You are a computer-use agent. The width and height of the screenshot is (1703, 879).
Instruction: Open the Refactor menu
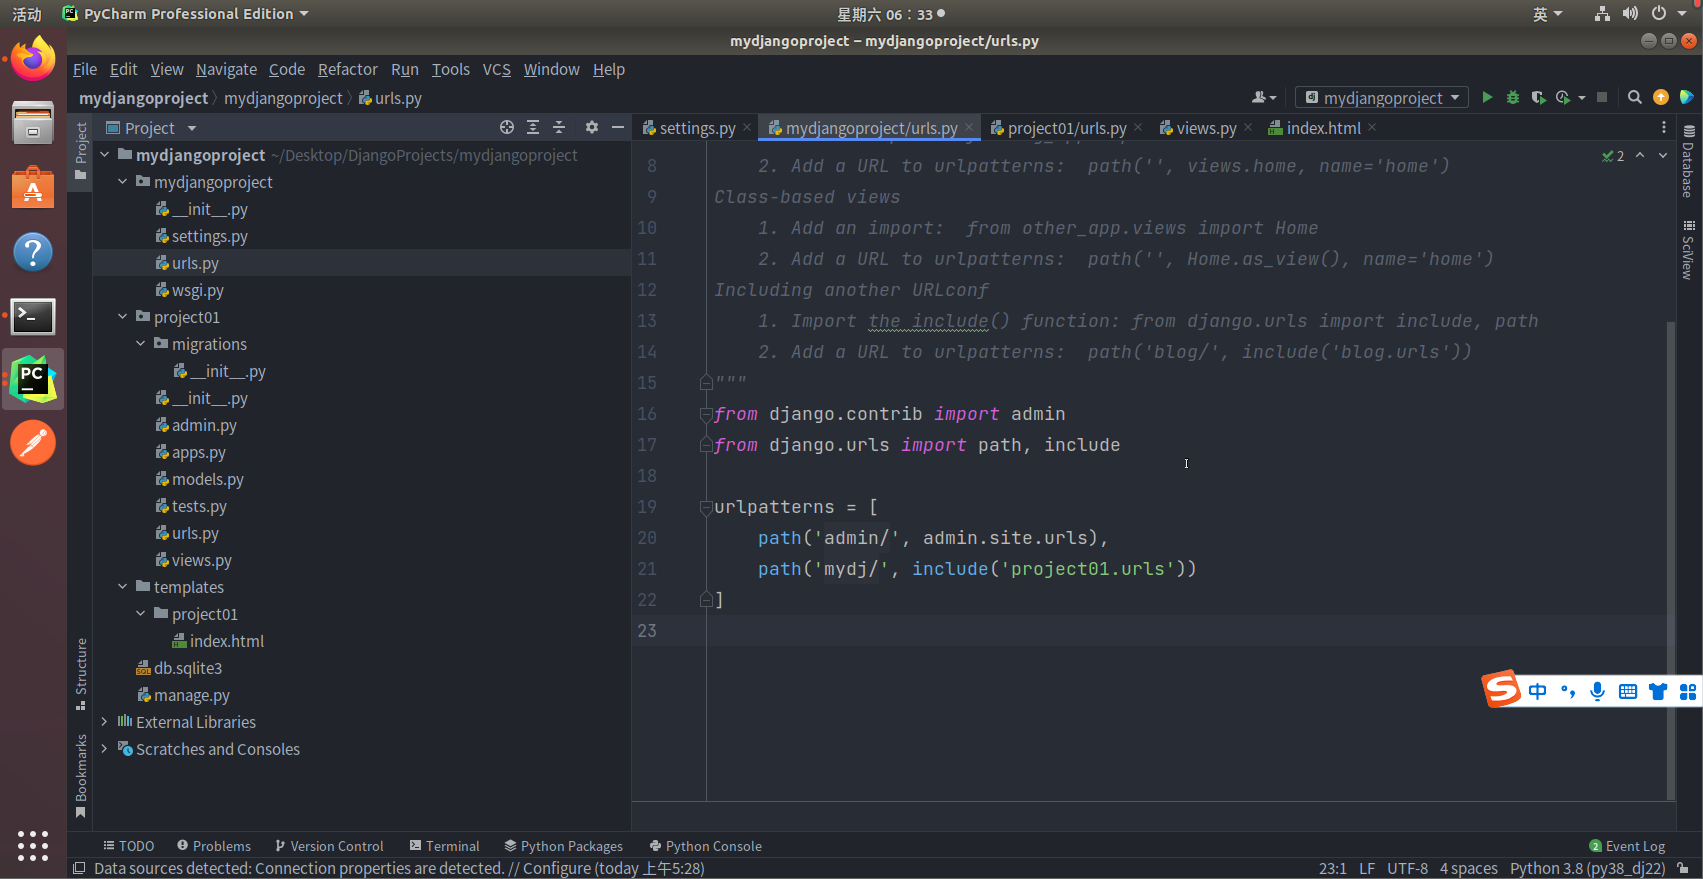[347, 69]
